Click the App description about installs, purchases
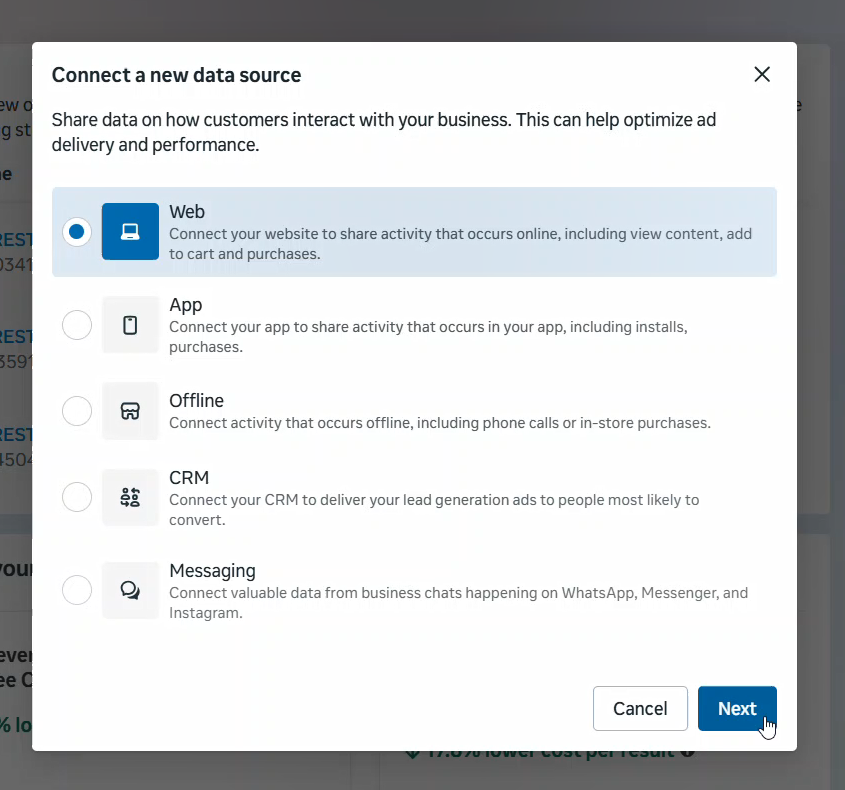845x790 pixels. 428,337
